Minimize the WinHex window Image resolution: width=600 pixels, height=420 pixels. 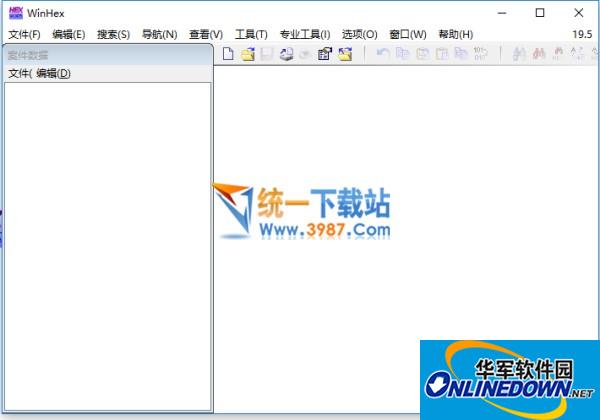(502, 13)
